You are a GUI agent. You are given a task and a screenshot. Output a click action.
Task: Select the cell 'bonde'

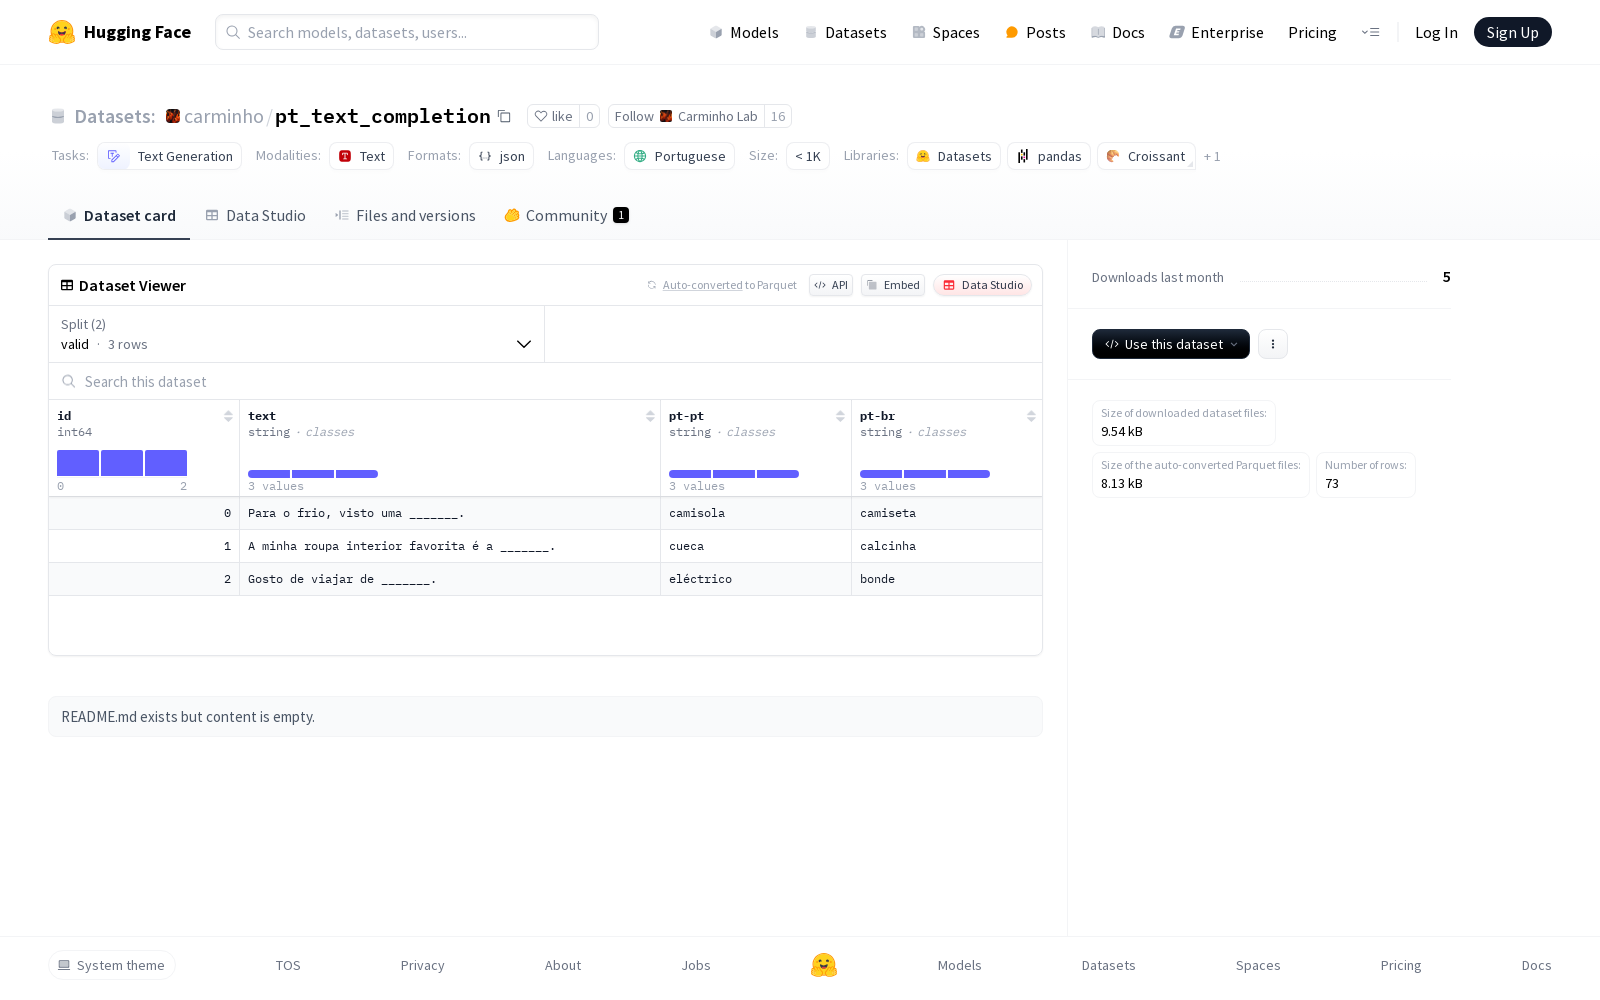coord(947,579)
